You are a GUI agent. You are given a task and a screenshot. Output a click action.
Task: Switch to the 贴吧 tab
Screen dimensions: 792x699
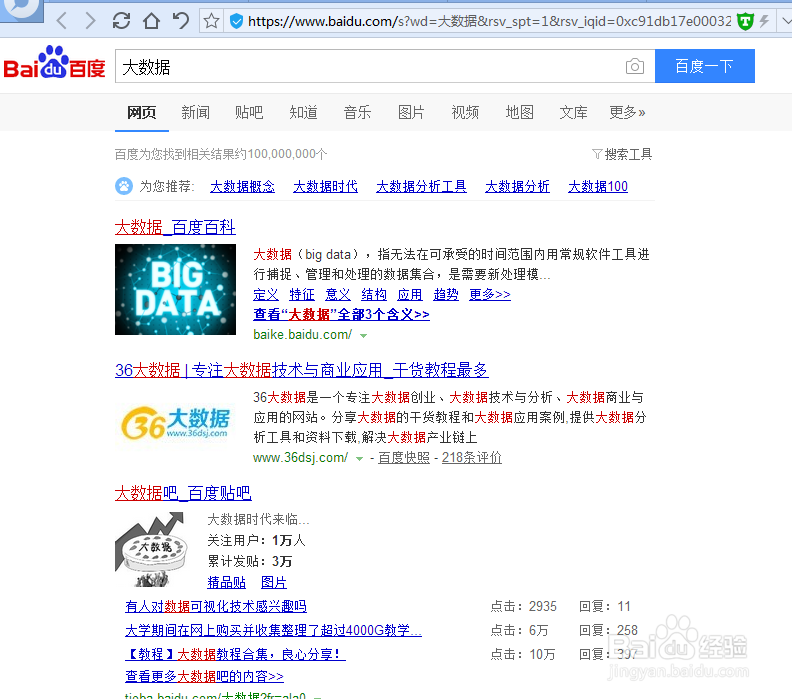click(x=249, y=112)
